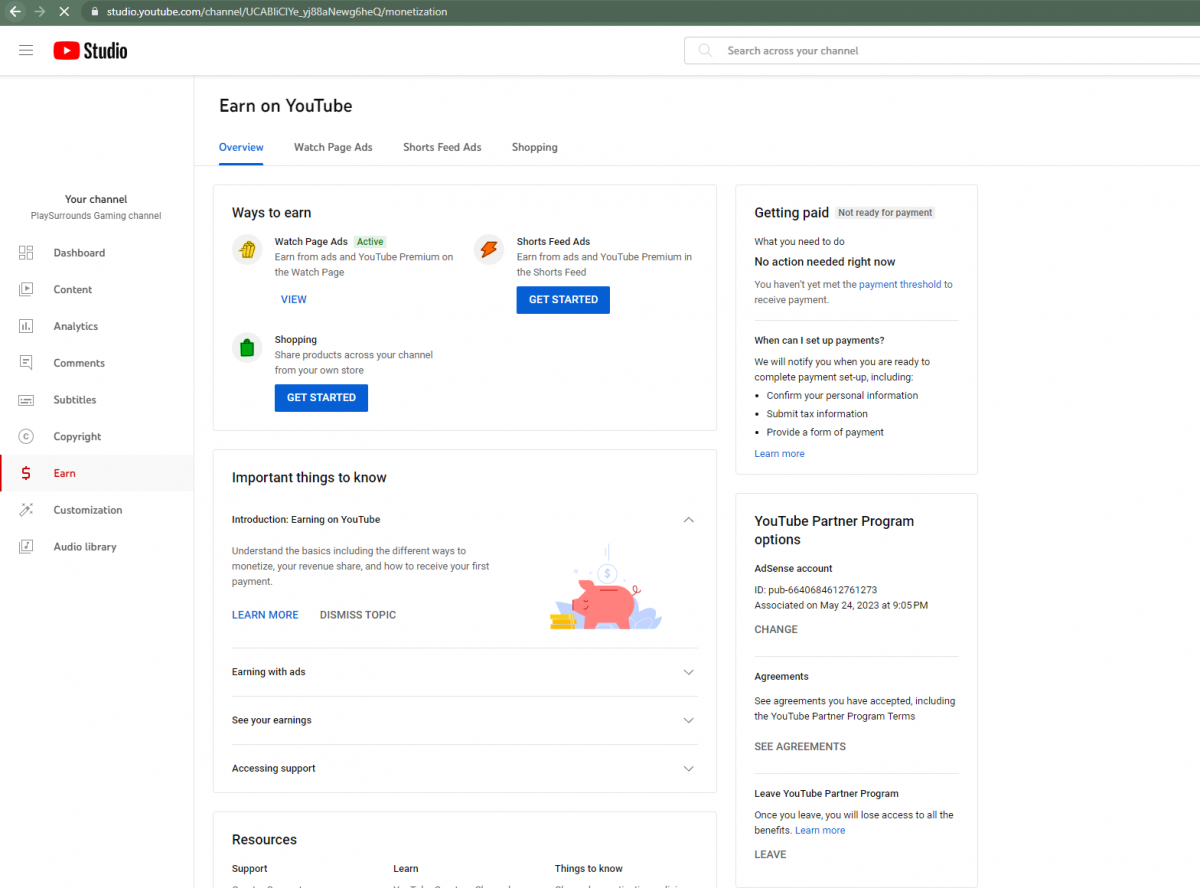Open the Analytics sidebar item

(75, 326)
